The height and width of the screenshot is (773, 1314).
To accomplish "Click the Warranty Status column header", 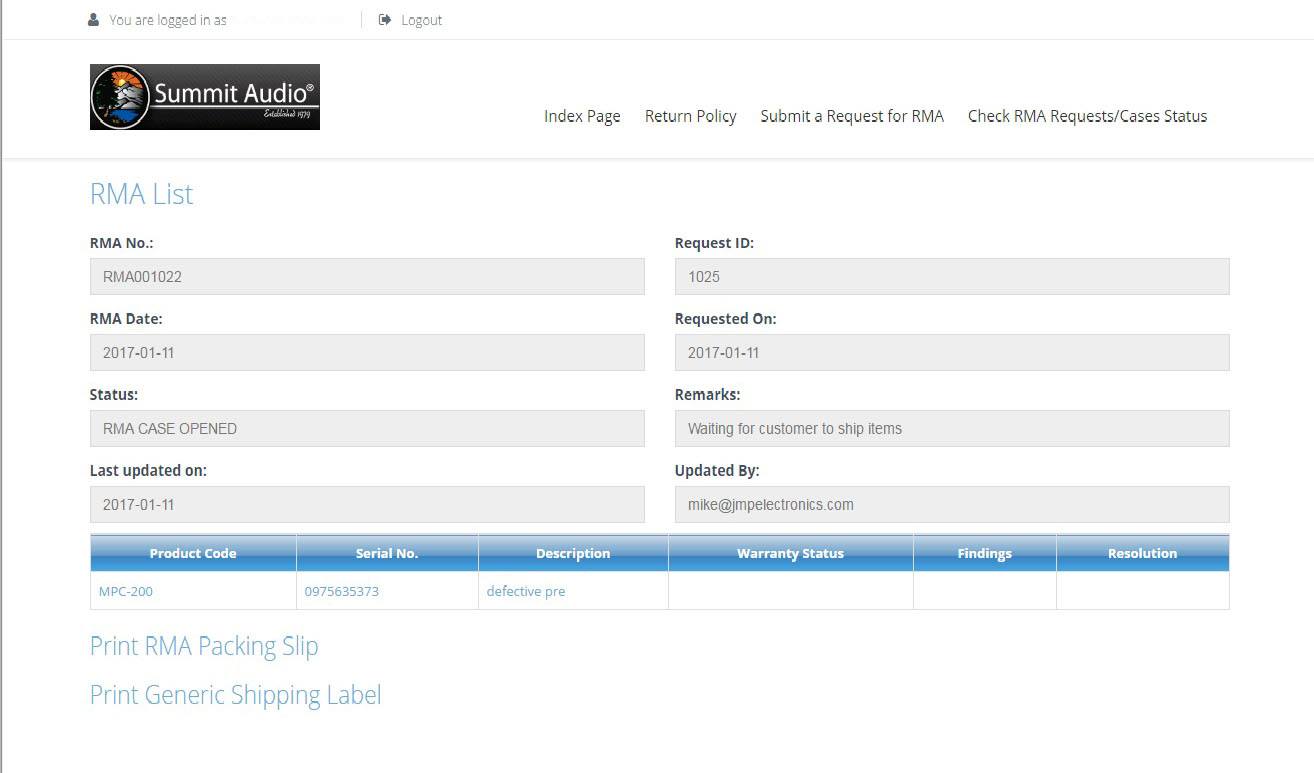I will tap(790, 553).
